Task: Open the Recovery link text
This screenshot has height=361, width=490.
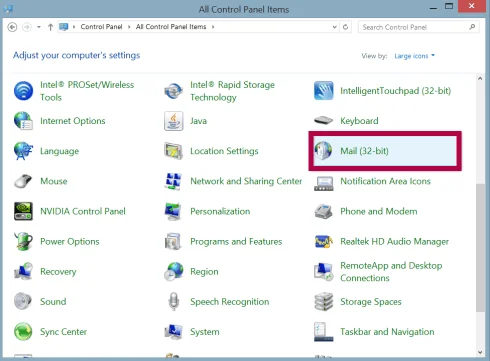Action: [x=58, y=272]
